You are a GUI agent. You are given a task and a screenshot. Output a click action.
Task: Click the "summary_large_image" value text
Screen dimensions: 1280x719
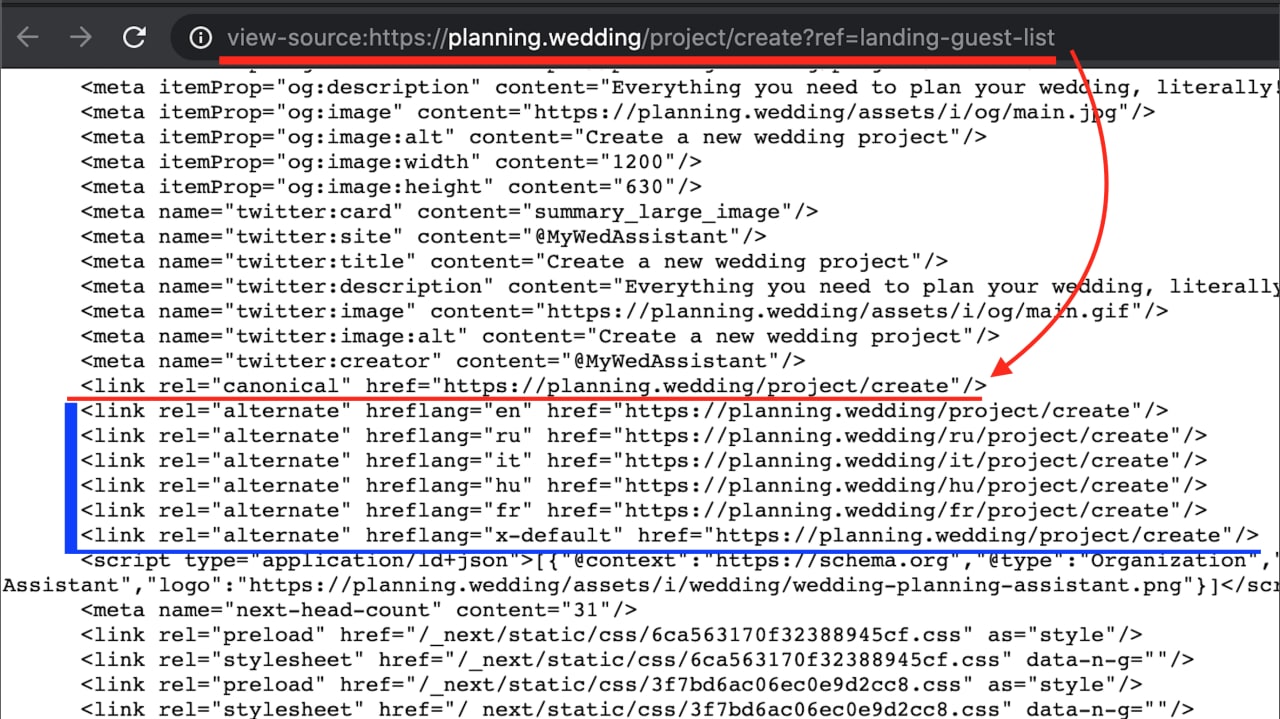coord(657,212)
